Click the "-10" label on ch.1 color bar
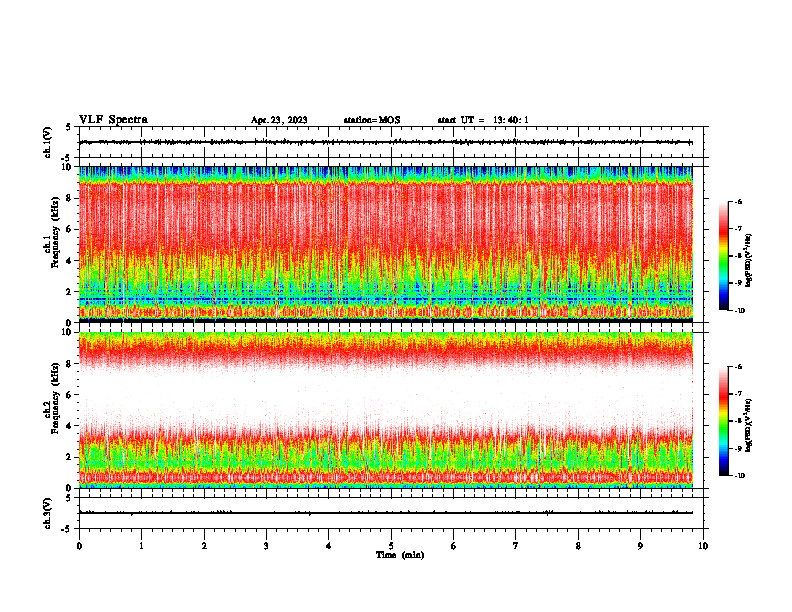 point(739,311)
